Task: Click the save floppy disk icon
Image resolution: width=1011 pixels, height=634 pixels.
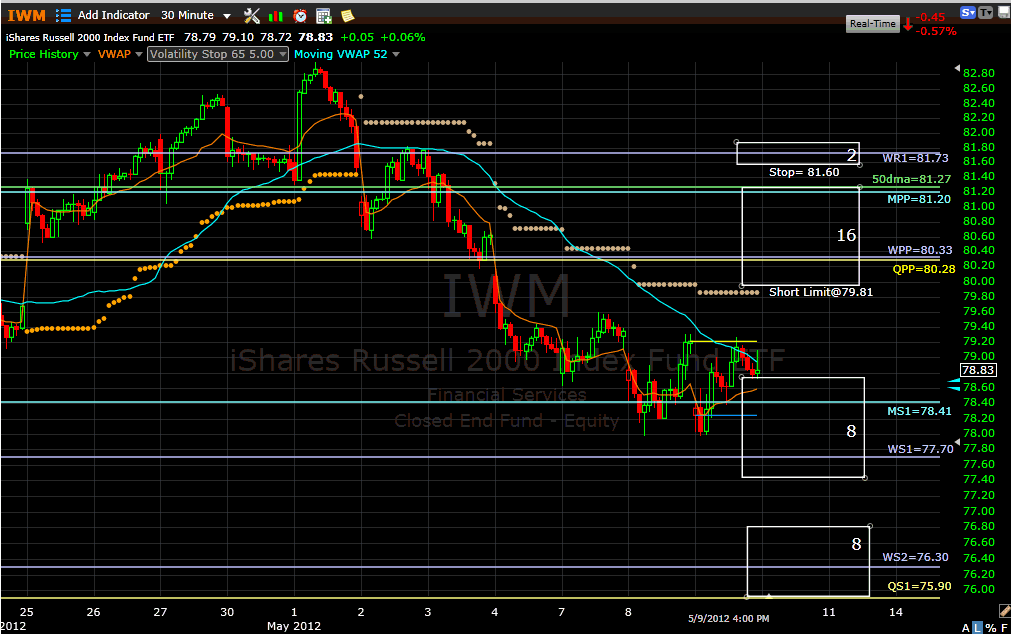Action: pos(1003,12)
